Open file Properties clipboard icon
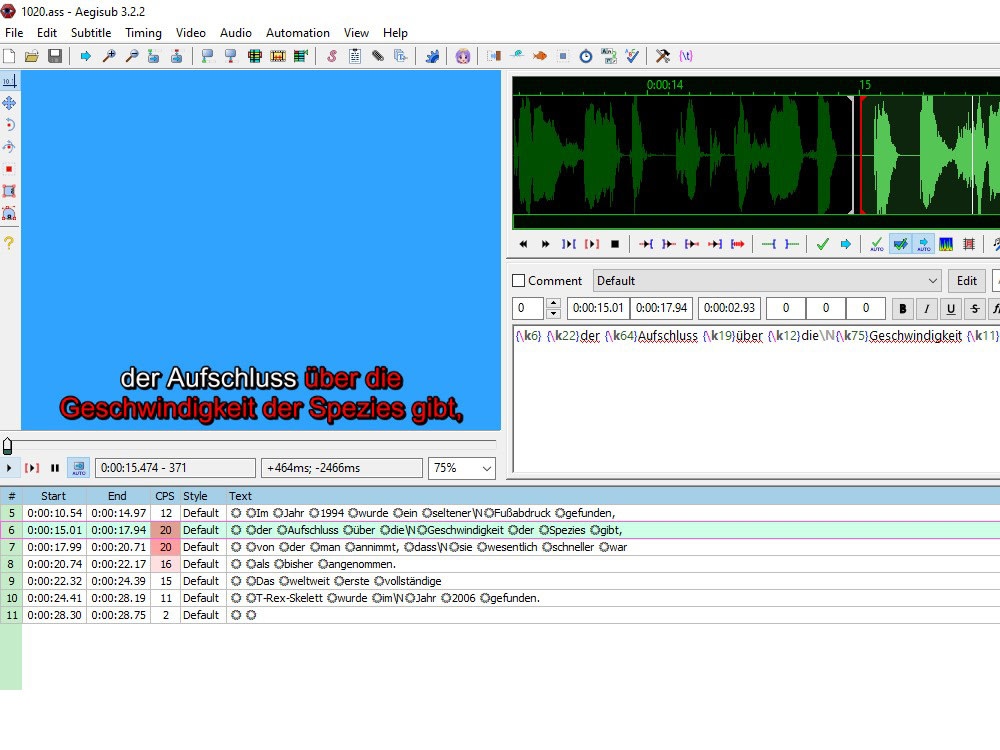 point(355,56)
